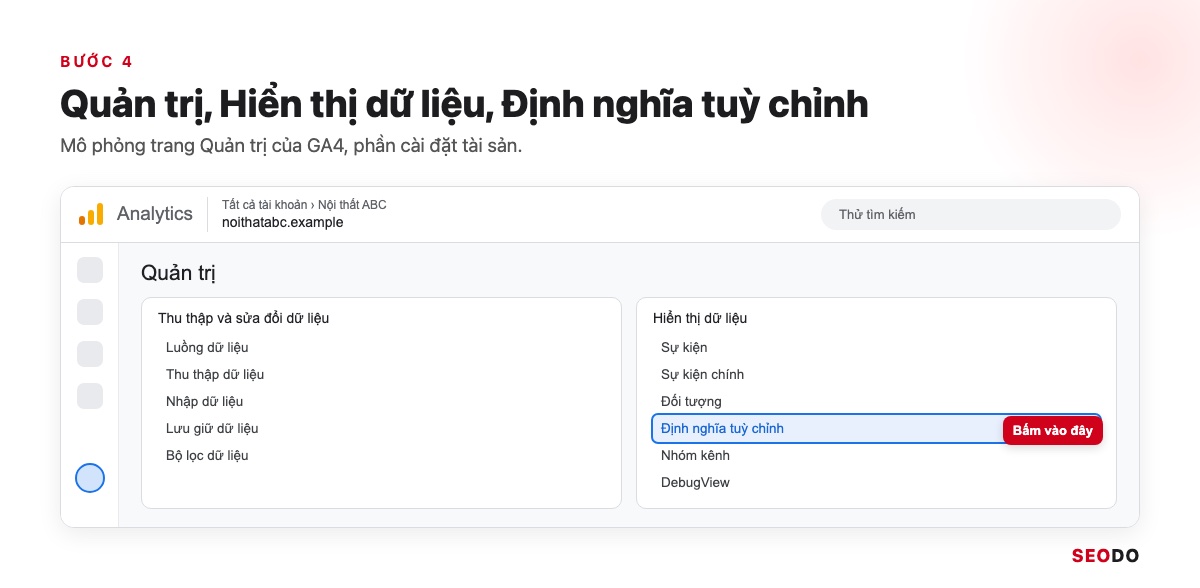The width and height of the screenshot is (1200, 588).
Task: Click the "Quản trị" page heading
Action: (179, 273)
